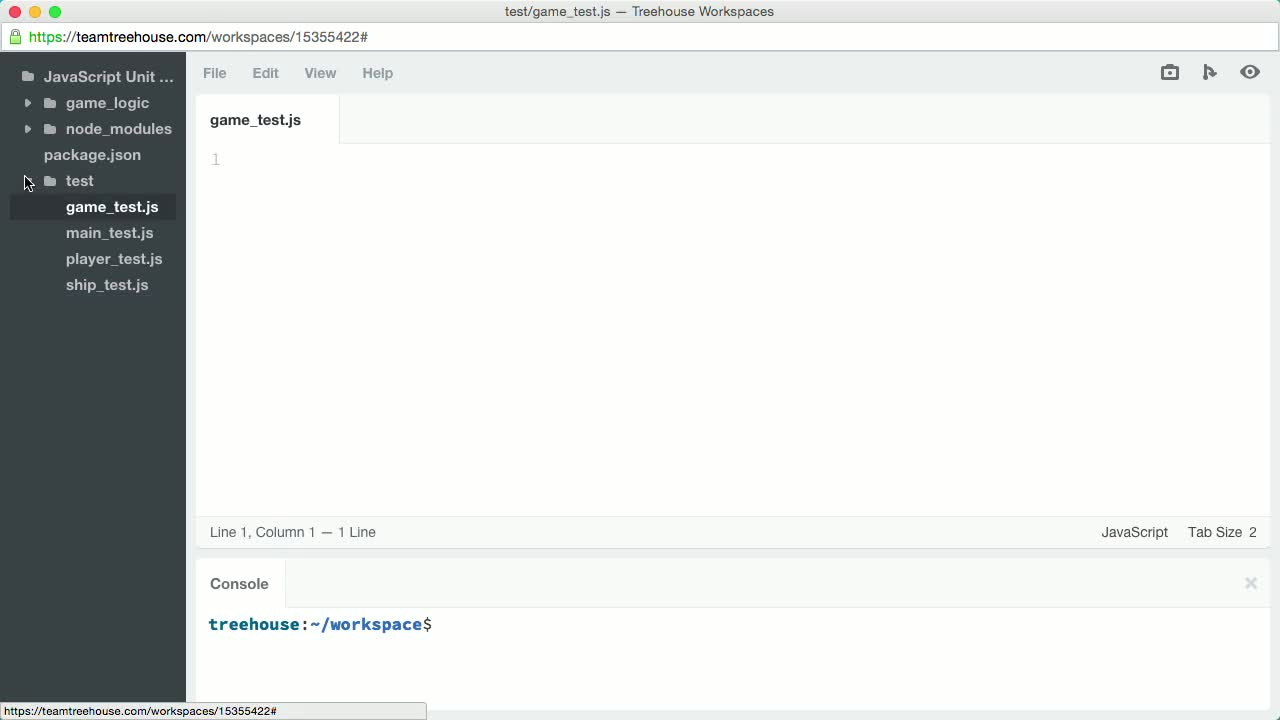Minimize the window with the yellow button
The width and height of the screenshot is (1280, 720).
pos(35,12)
